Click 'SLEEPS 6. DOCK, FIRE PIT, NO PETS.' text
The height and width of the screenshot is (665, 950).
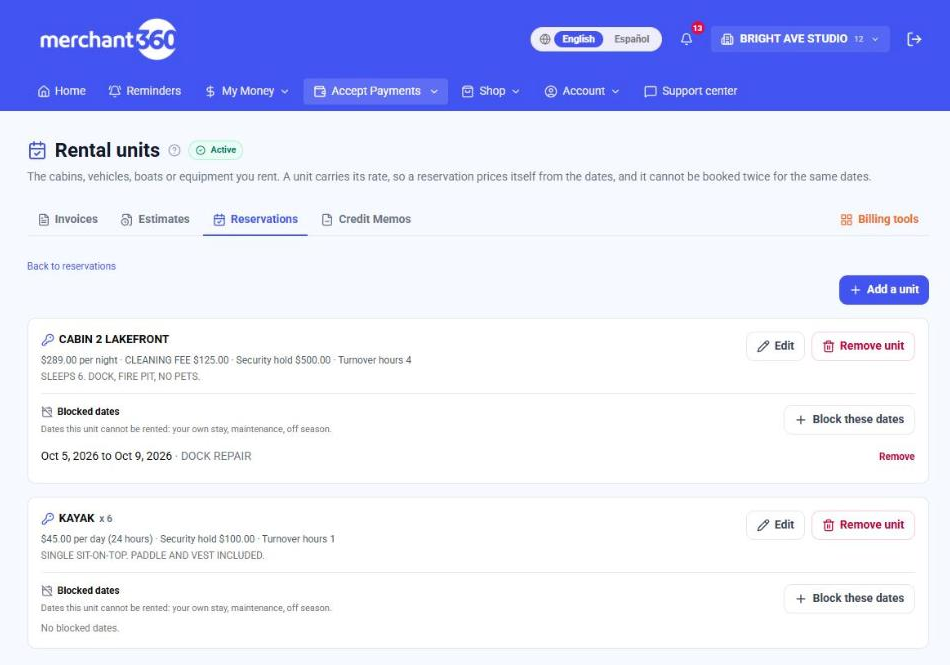pos(121,377)
